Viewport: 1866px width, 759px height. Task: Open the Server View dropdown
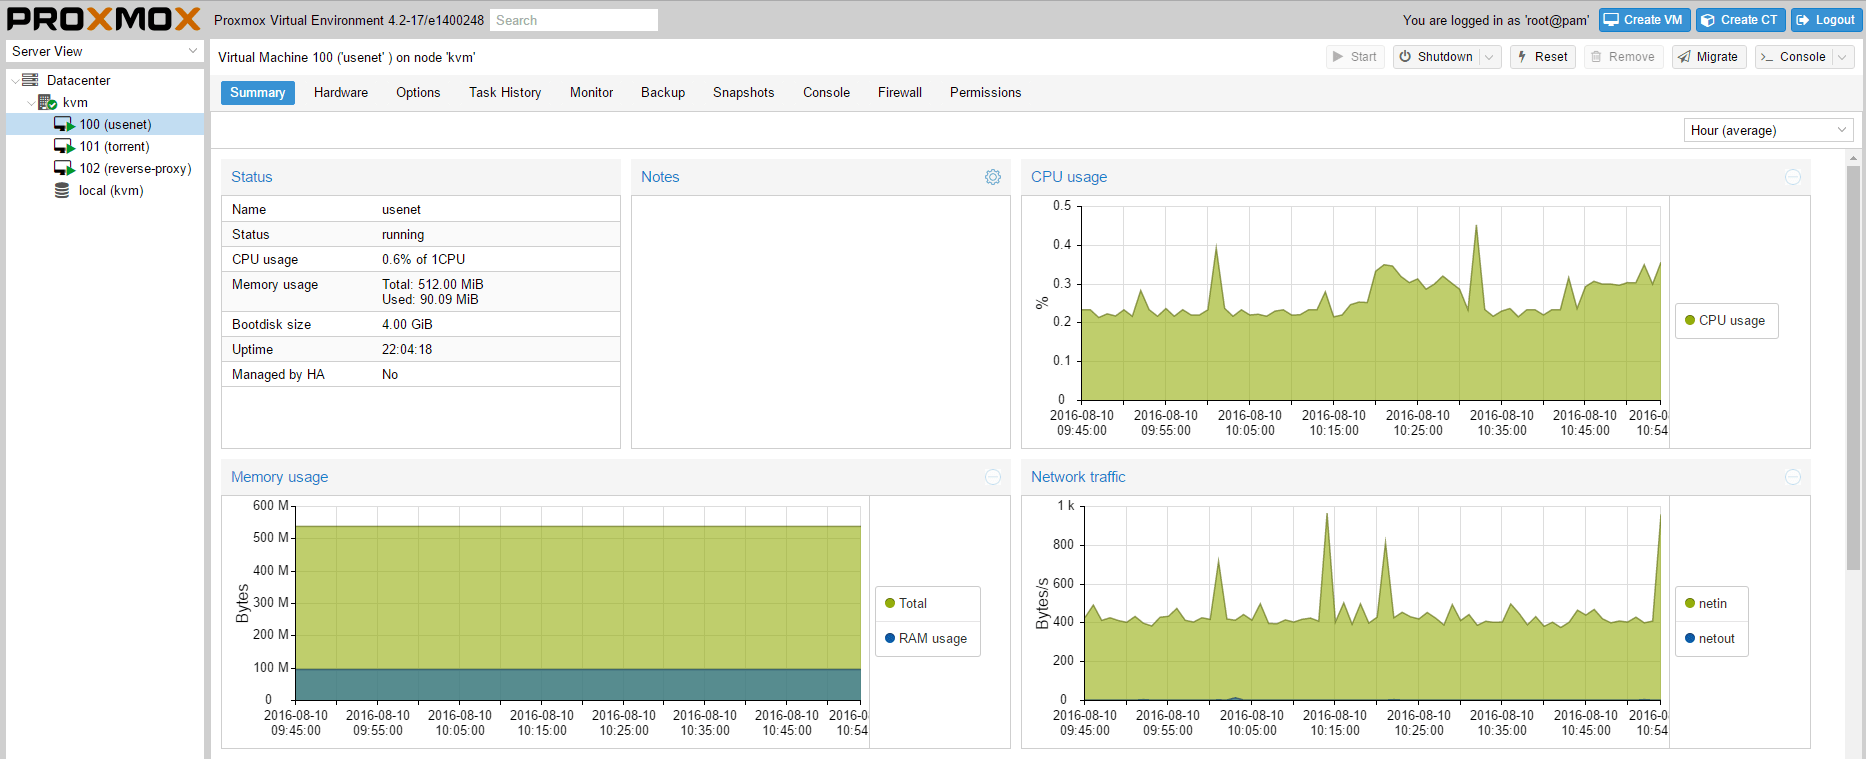pyautogui.click(x=104, y=51)
